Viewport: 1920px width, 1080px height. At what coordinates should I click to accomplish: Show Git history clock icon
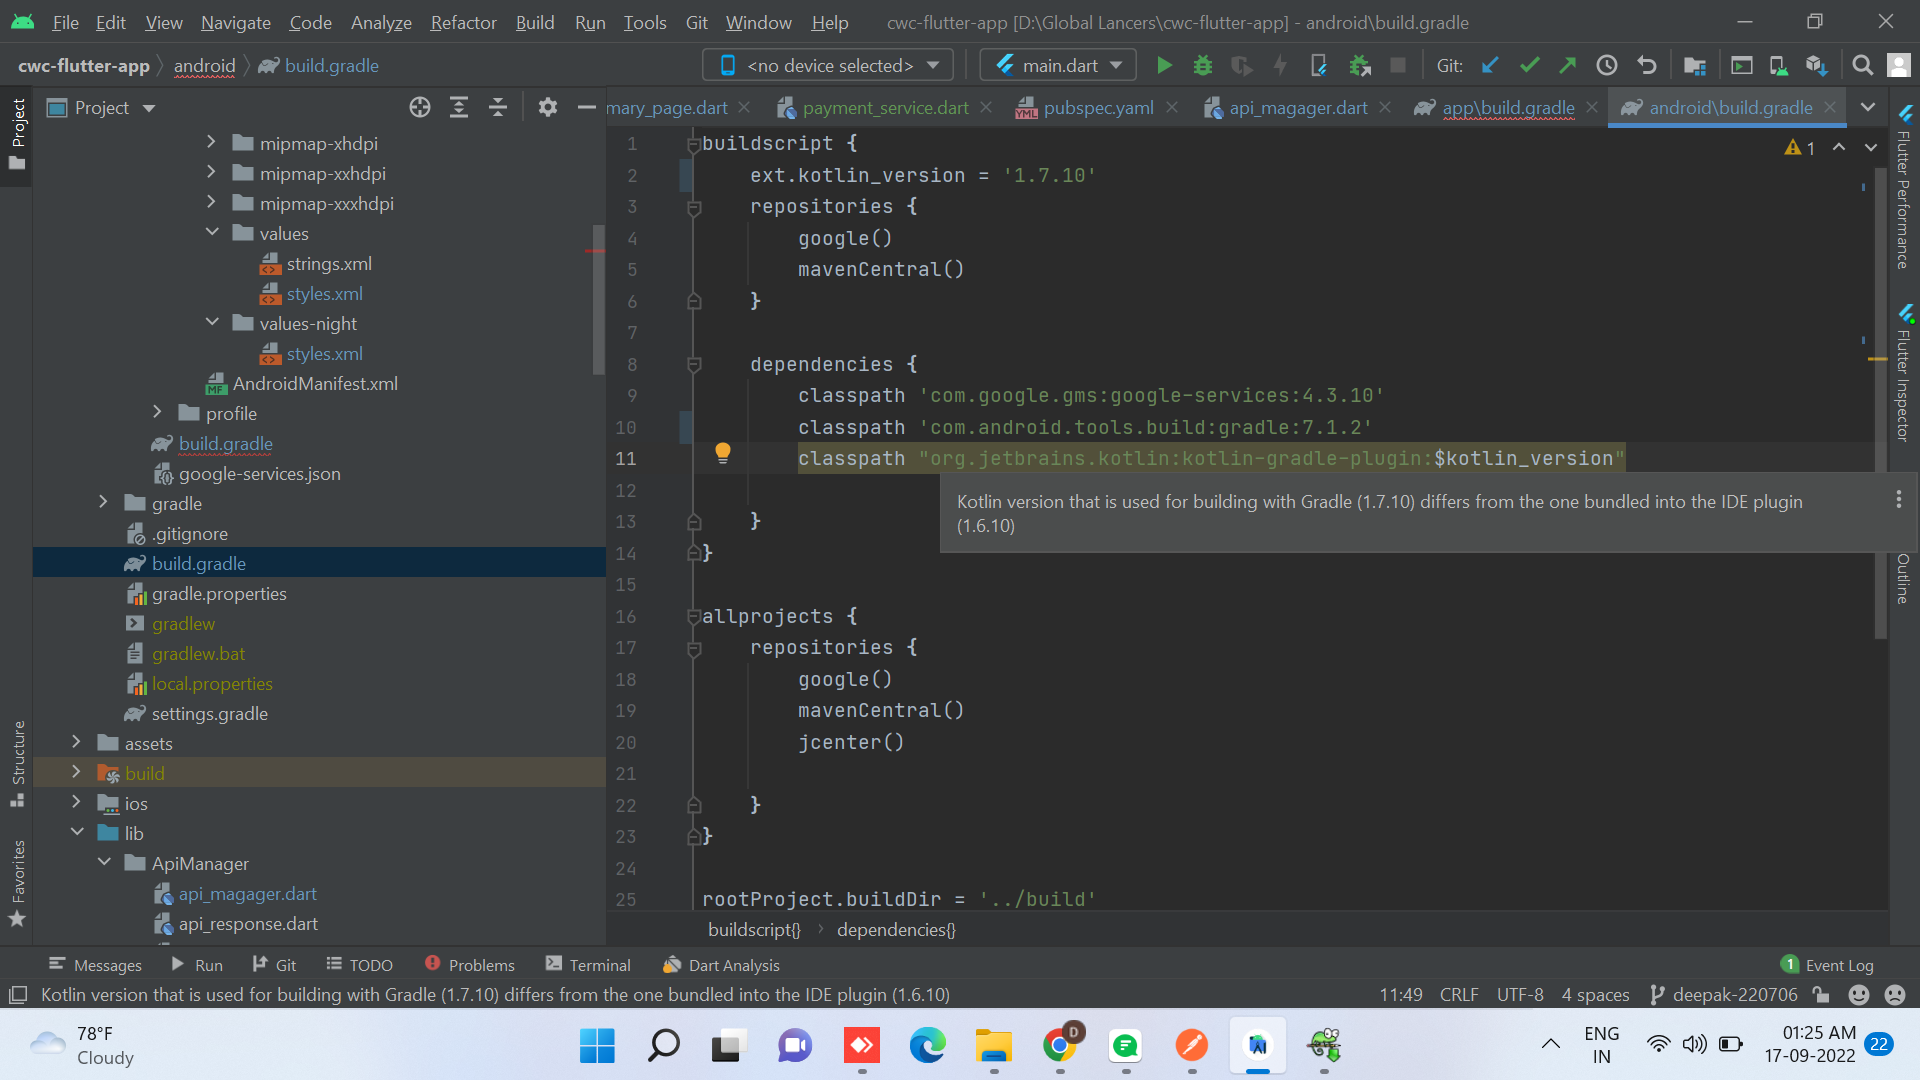1607,66
